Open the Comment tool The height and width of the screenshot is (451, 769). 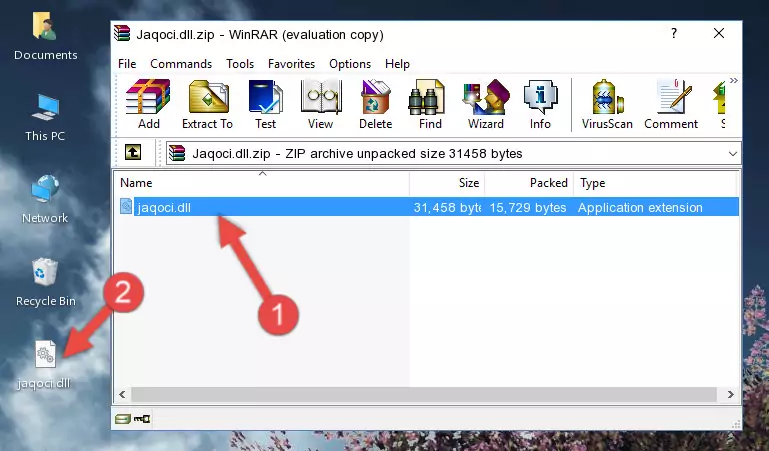[x=671, y=104]
